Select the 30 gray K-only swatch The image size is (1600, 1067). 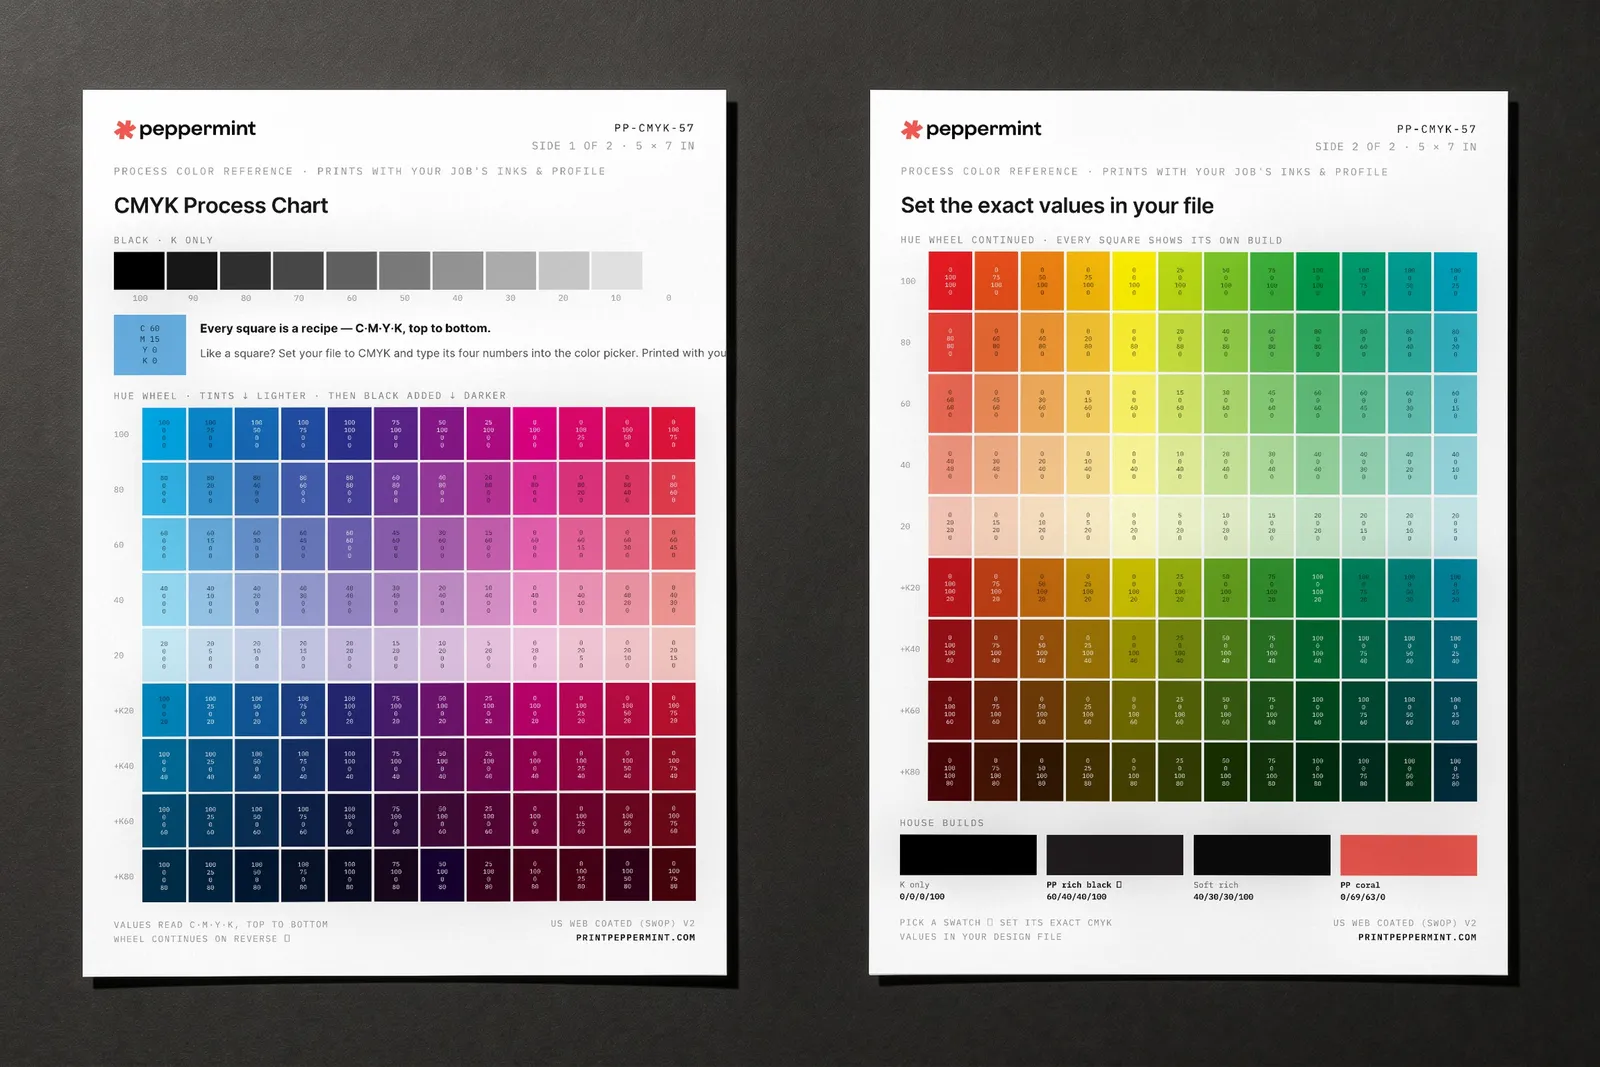510,271
